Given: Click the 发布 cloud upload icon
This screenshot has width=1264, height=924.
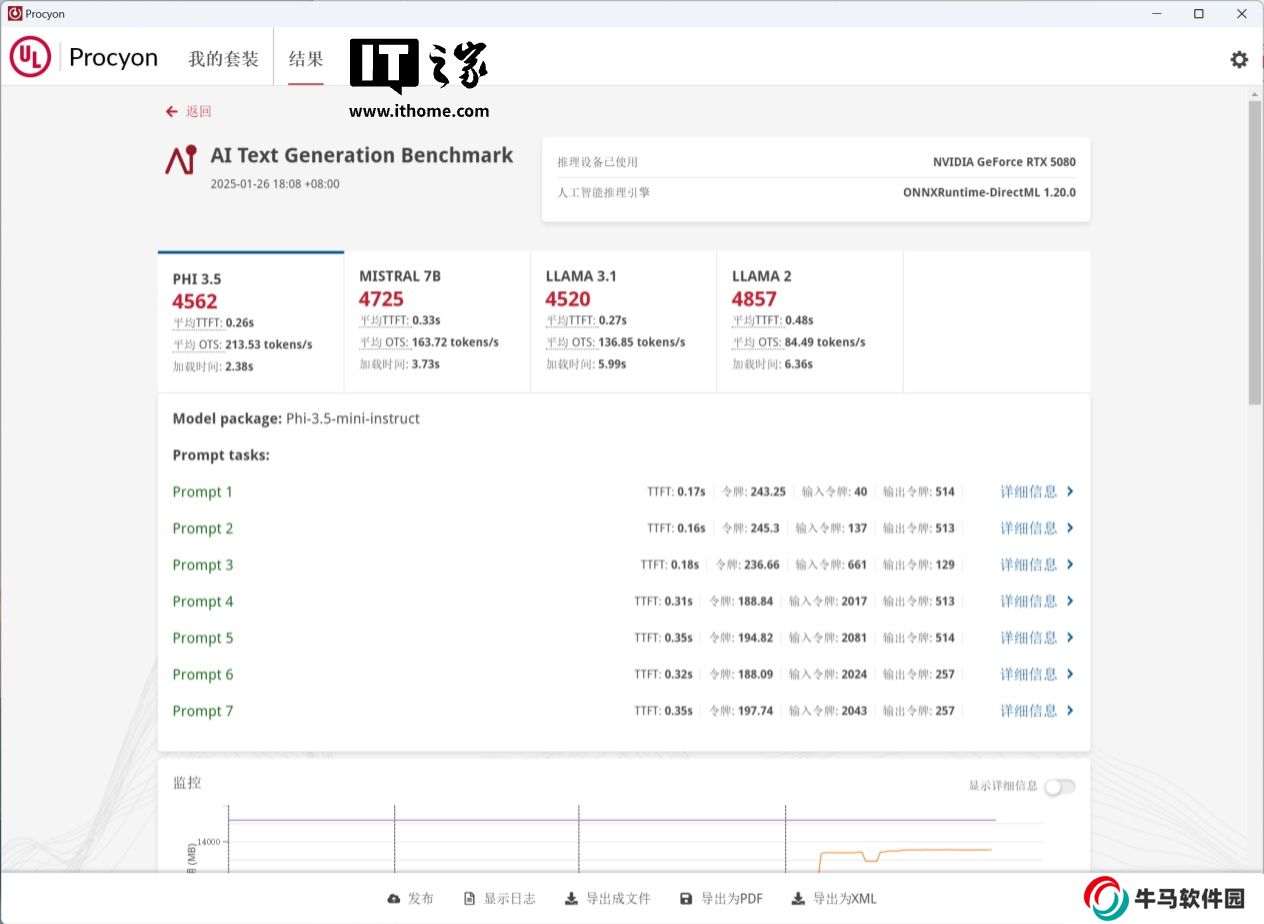Looking at the screenshot, I should (394, 899).
